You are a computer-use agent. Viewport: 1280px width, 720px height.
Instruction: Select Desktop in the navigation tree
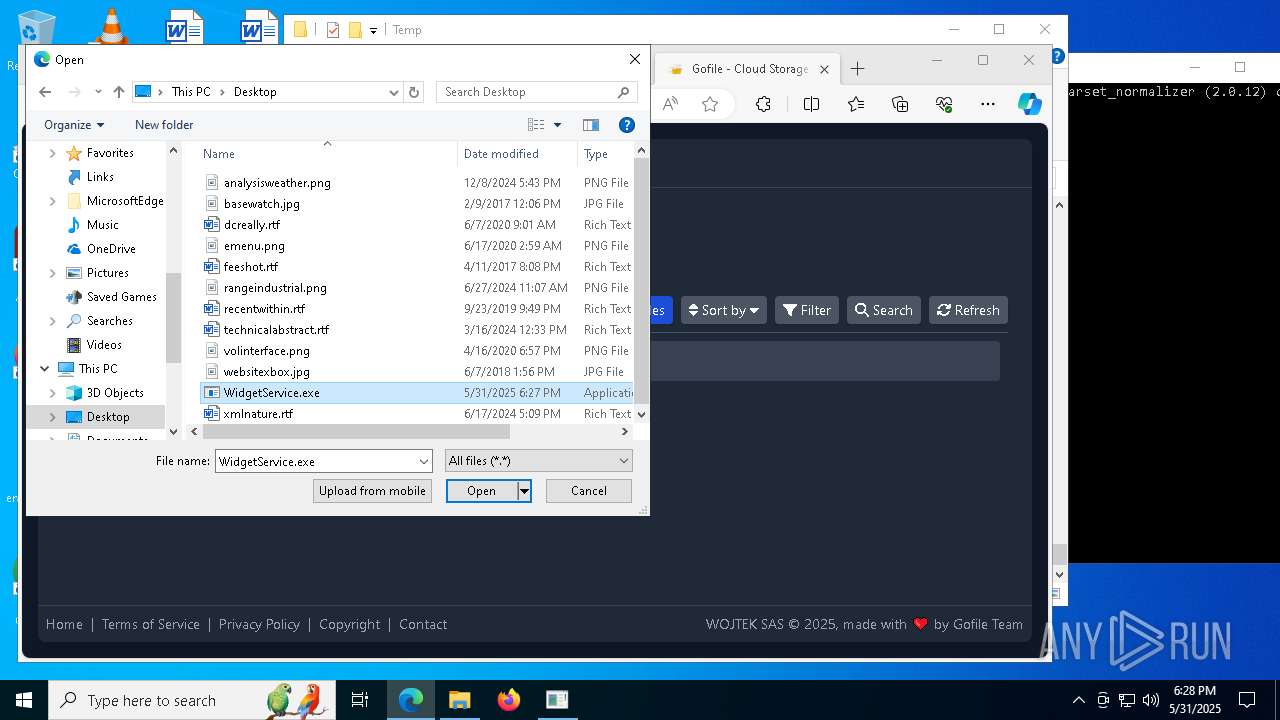click(x=108, y=417)
